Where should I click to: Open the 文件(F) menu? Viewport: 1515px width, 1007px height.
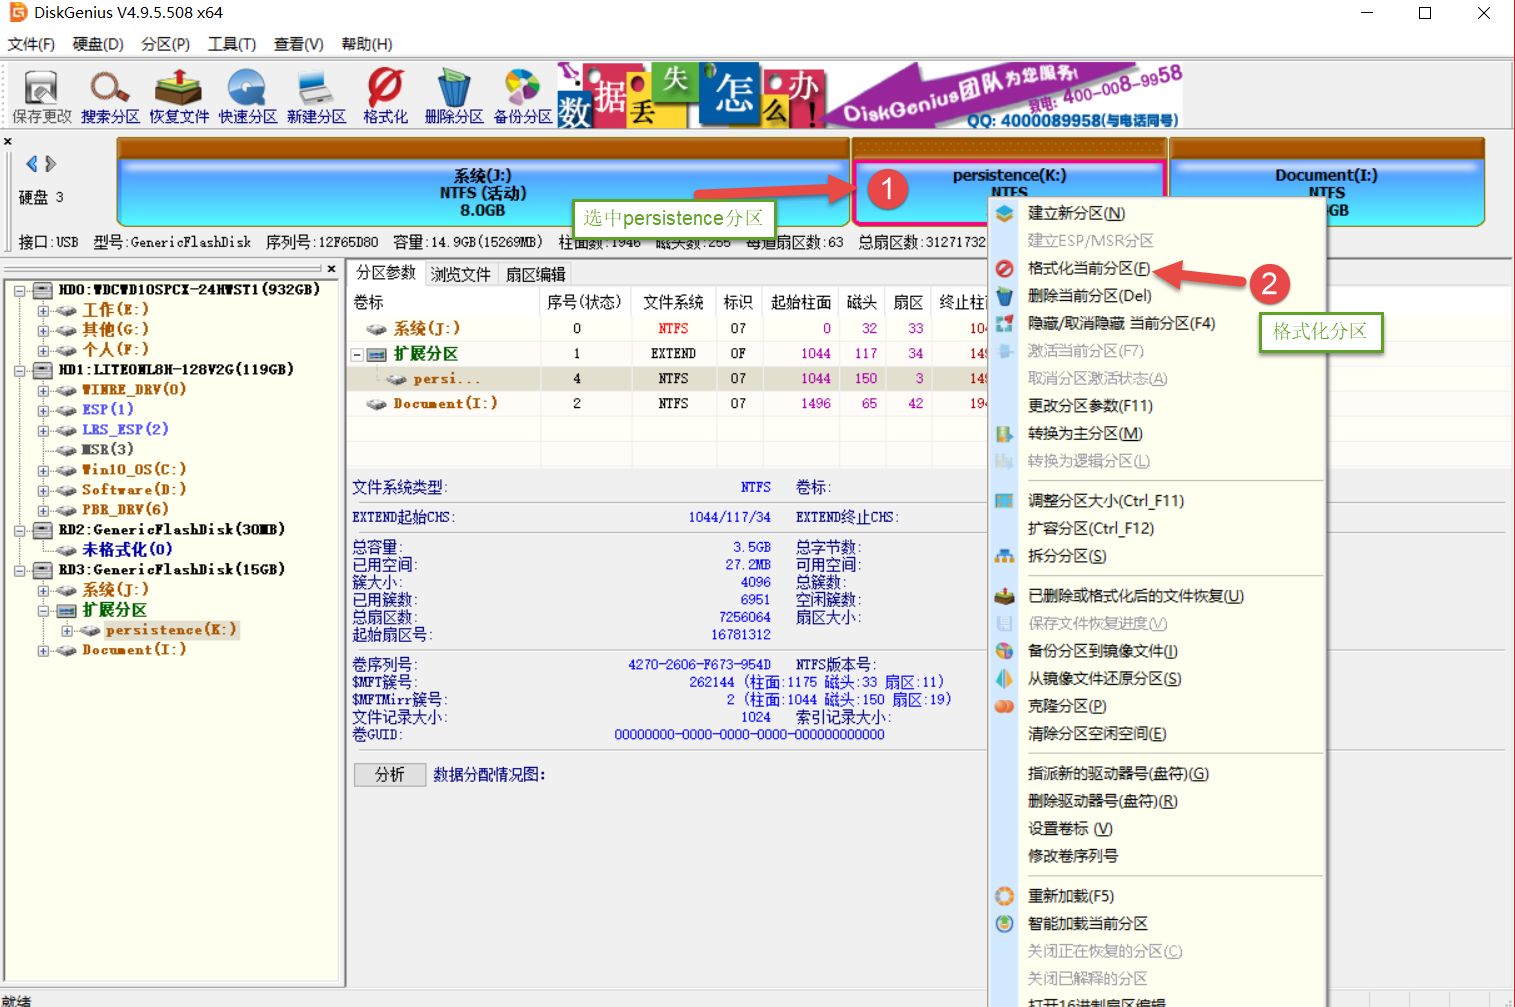click(31, 44)
